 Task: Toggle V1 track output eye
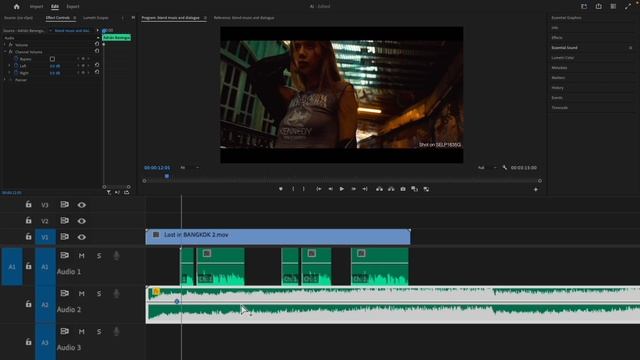coord(82,237)
